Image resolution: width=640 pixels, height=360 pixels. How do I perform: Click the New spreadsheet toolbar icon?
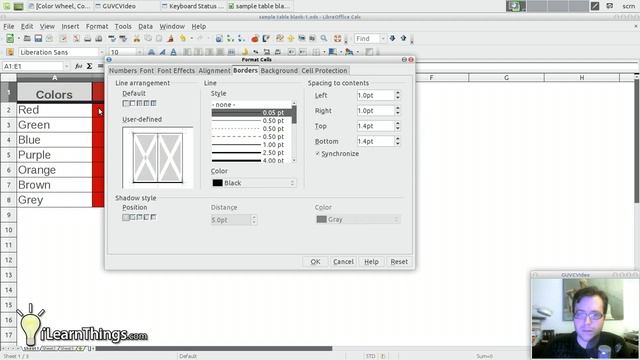coord(10,38)
